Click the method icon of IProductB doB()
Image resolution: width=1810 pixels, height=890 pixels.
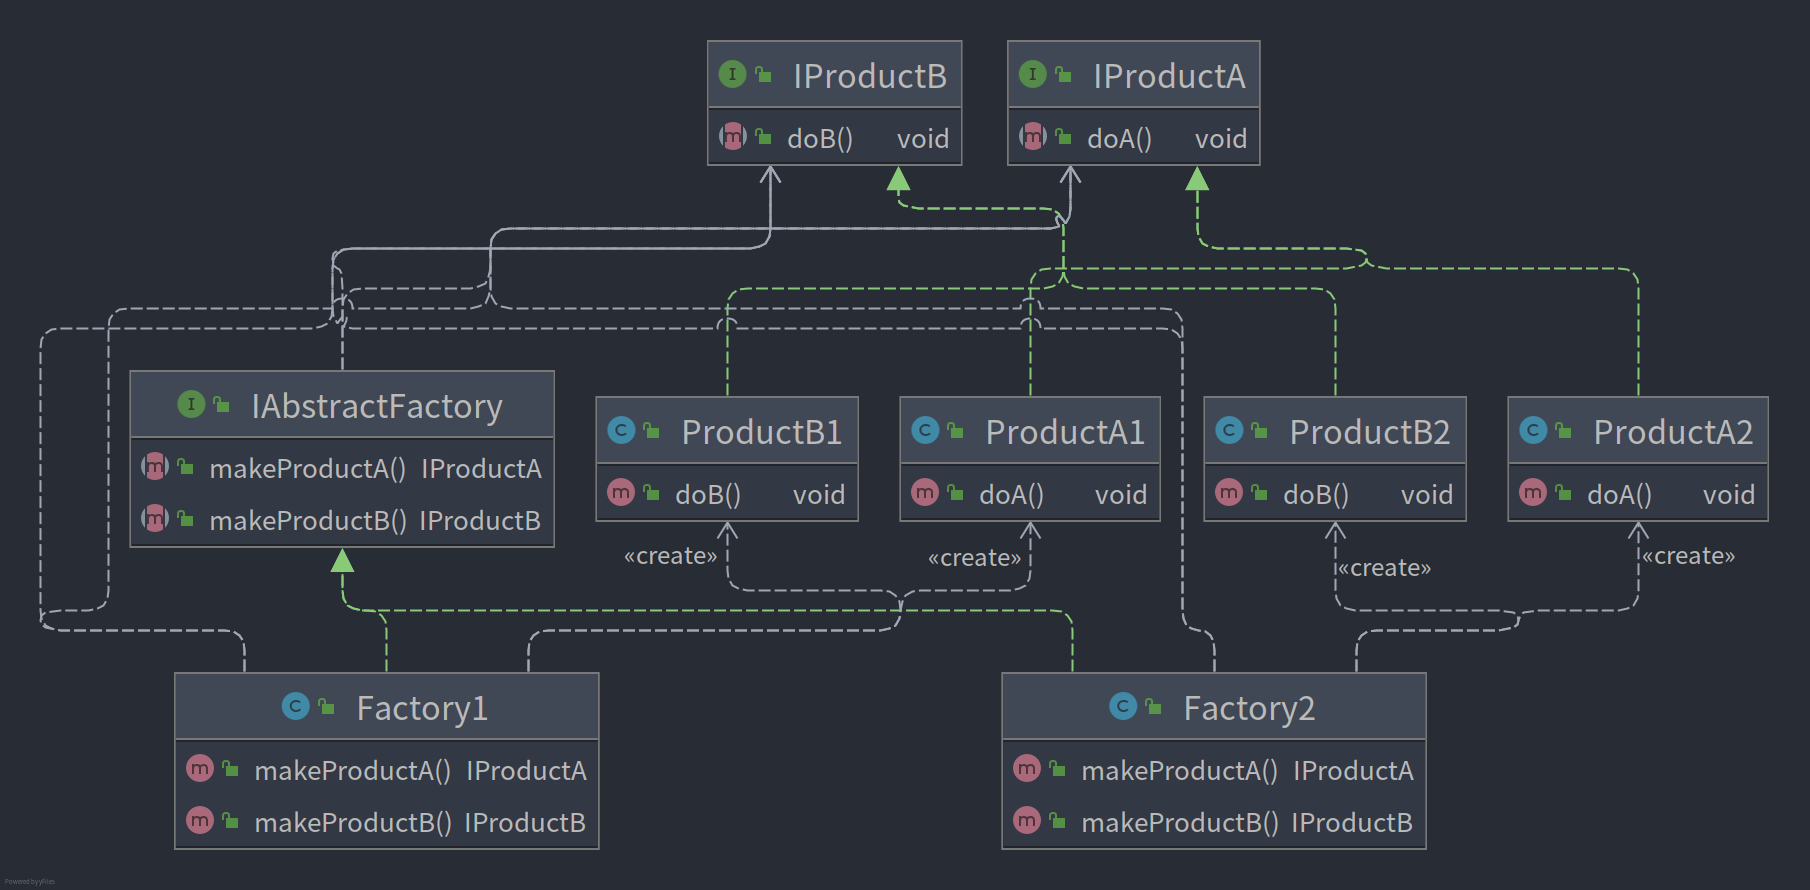(x=733, y=136)
